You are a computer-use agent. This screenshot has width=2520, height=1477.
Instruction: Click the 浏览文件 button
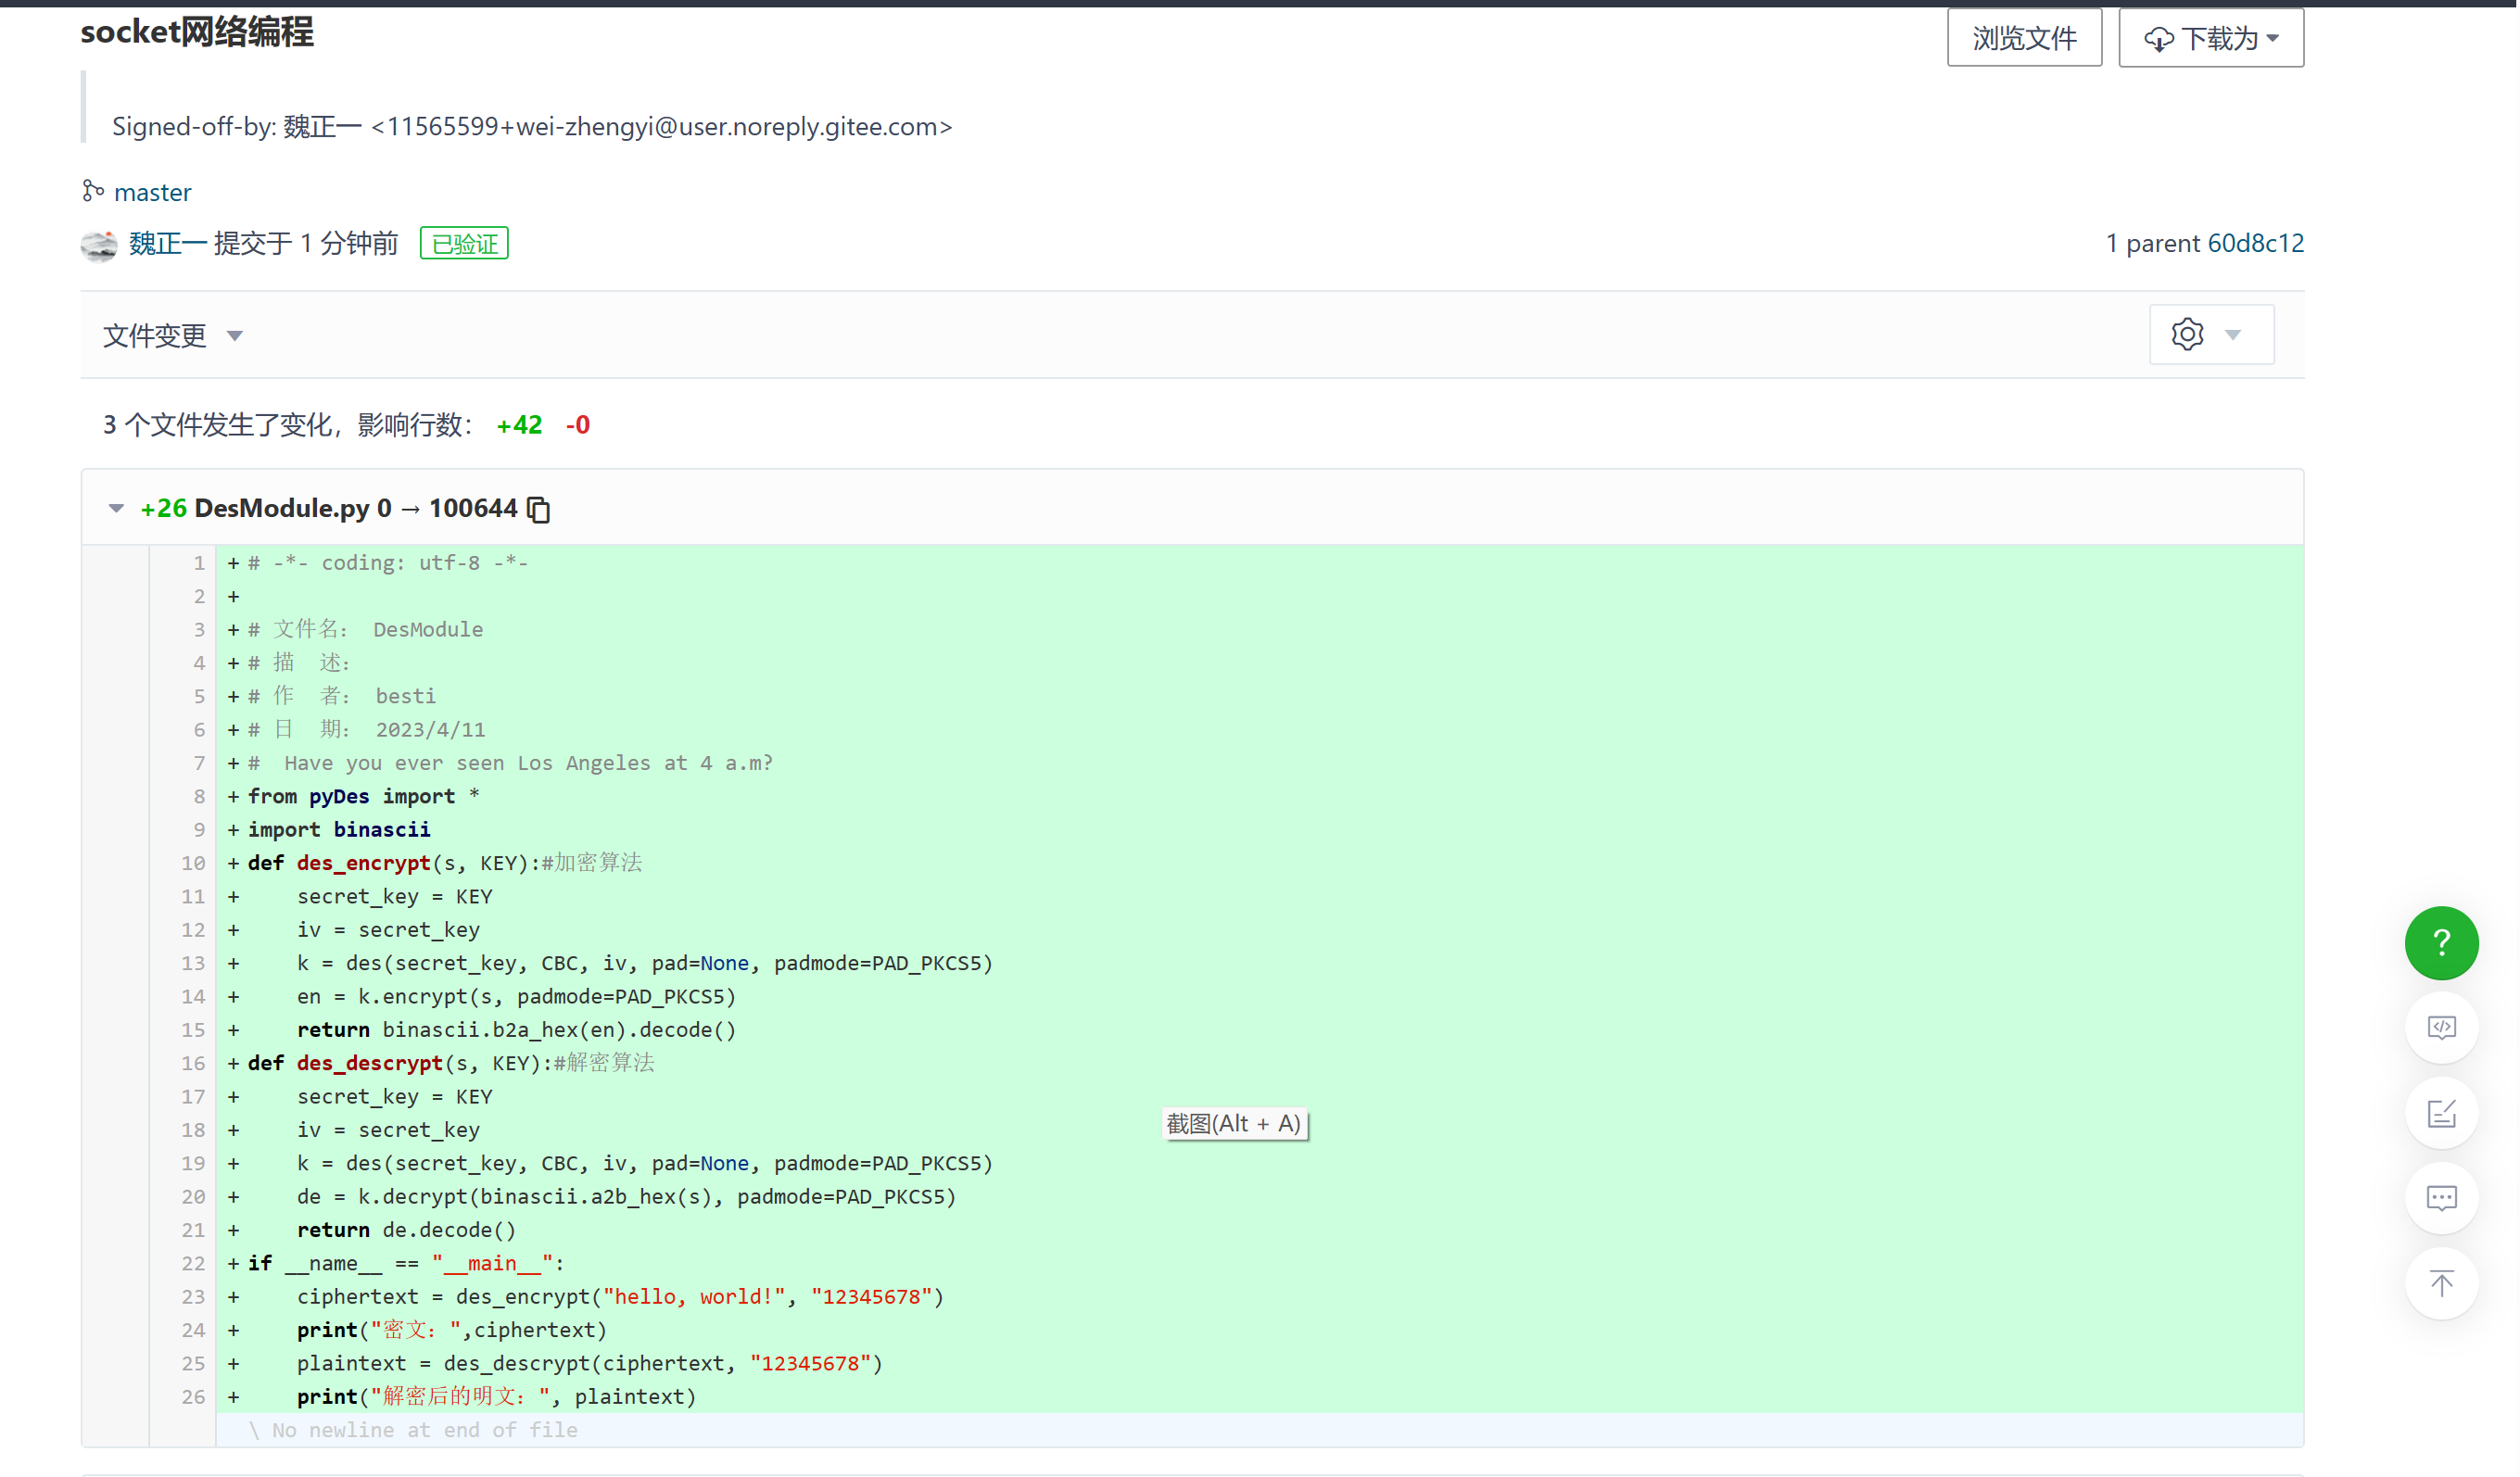tap(2023, 38)
